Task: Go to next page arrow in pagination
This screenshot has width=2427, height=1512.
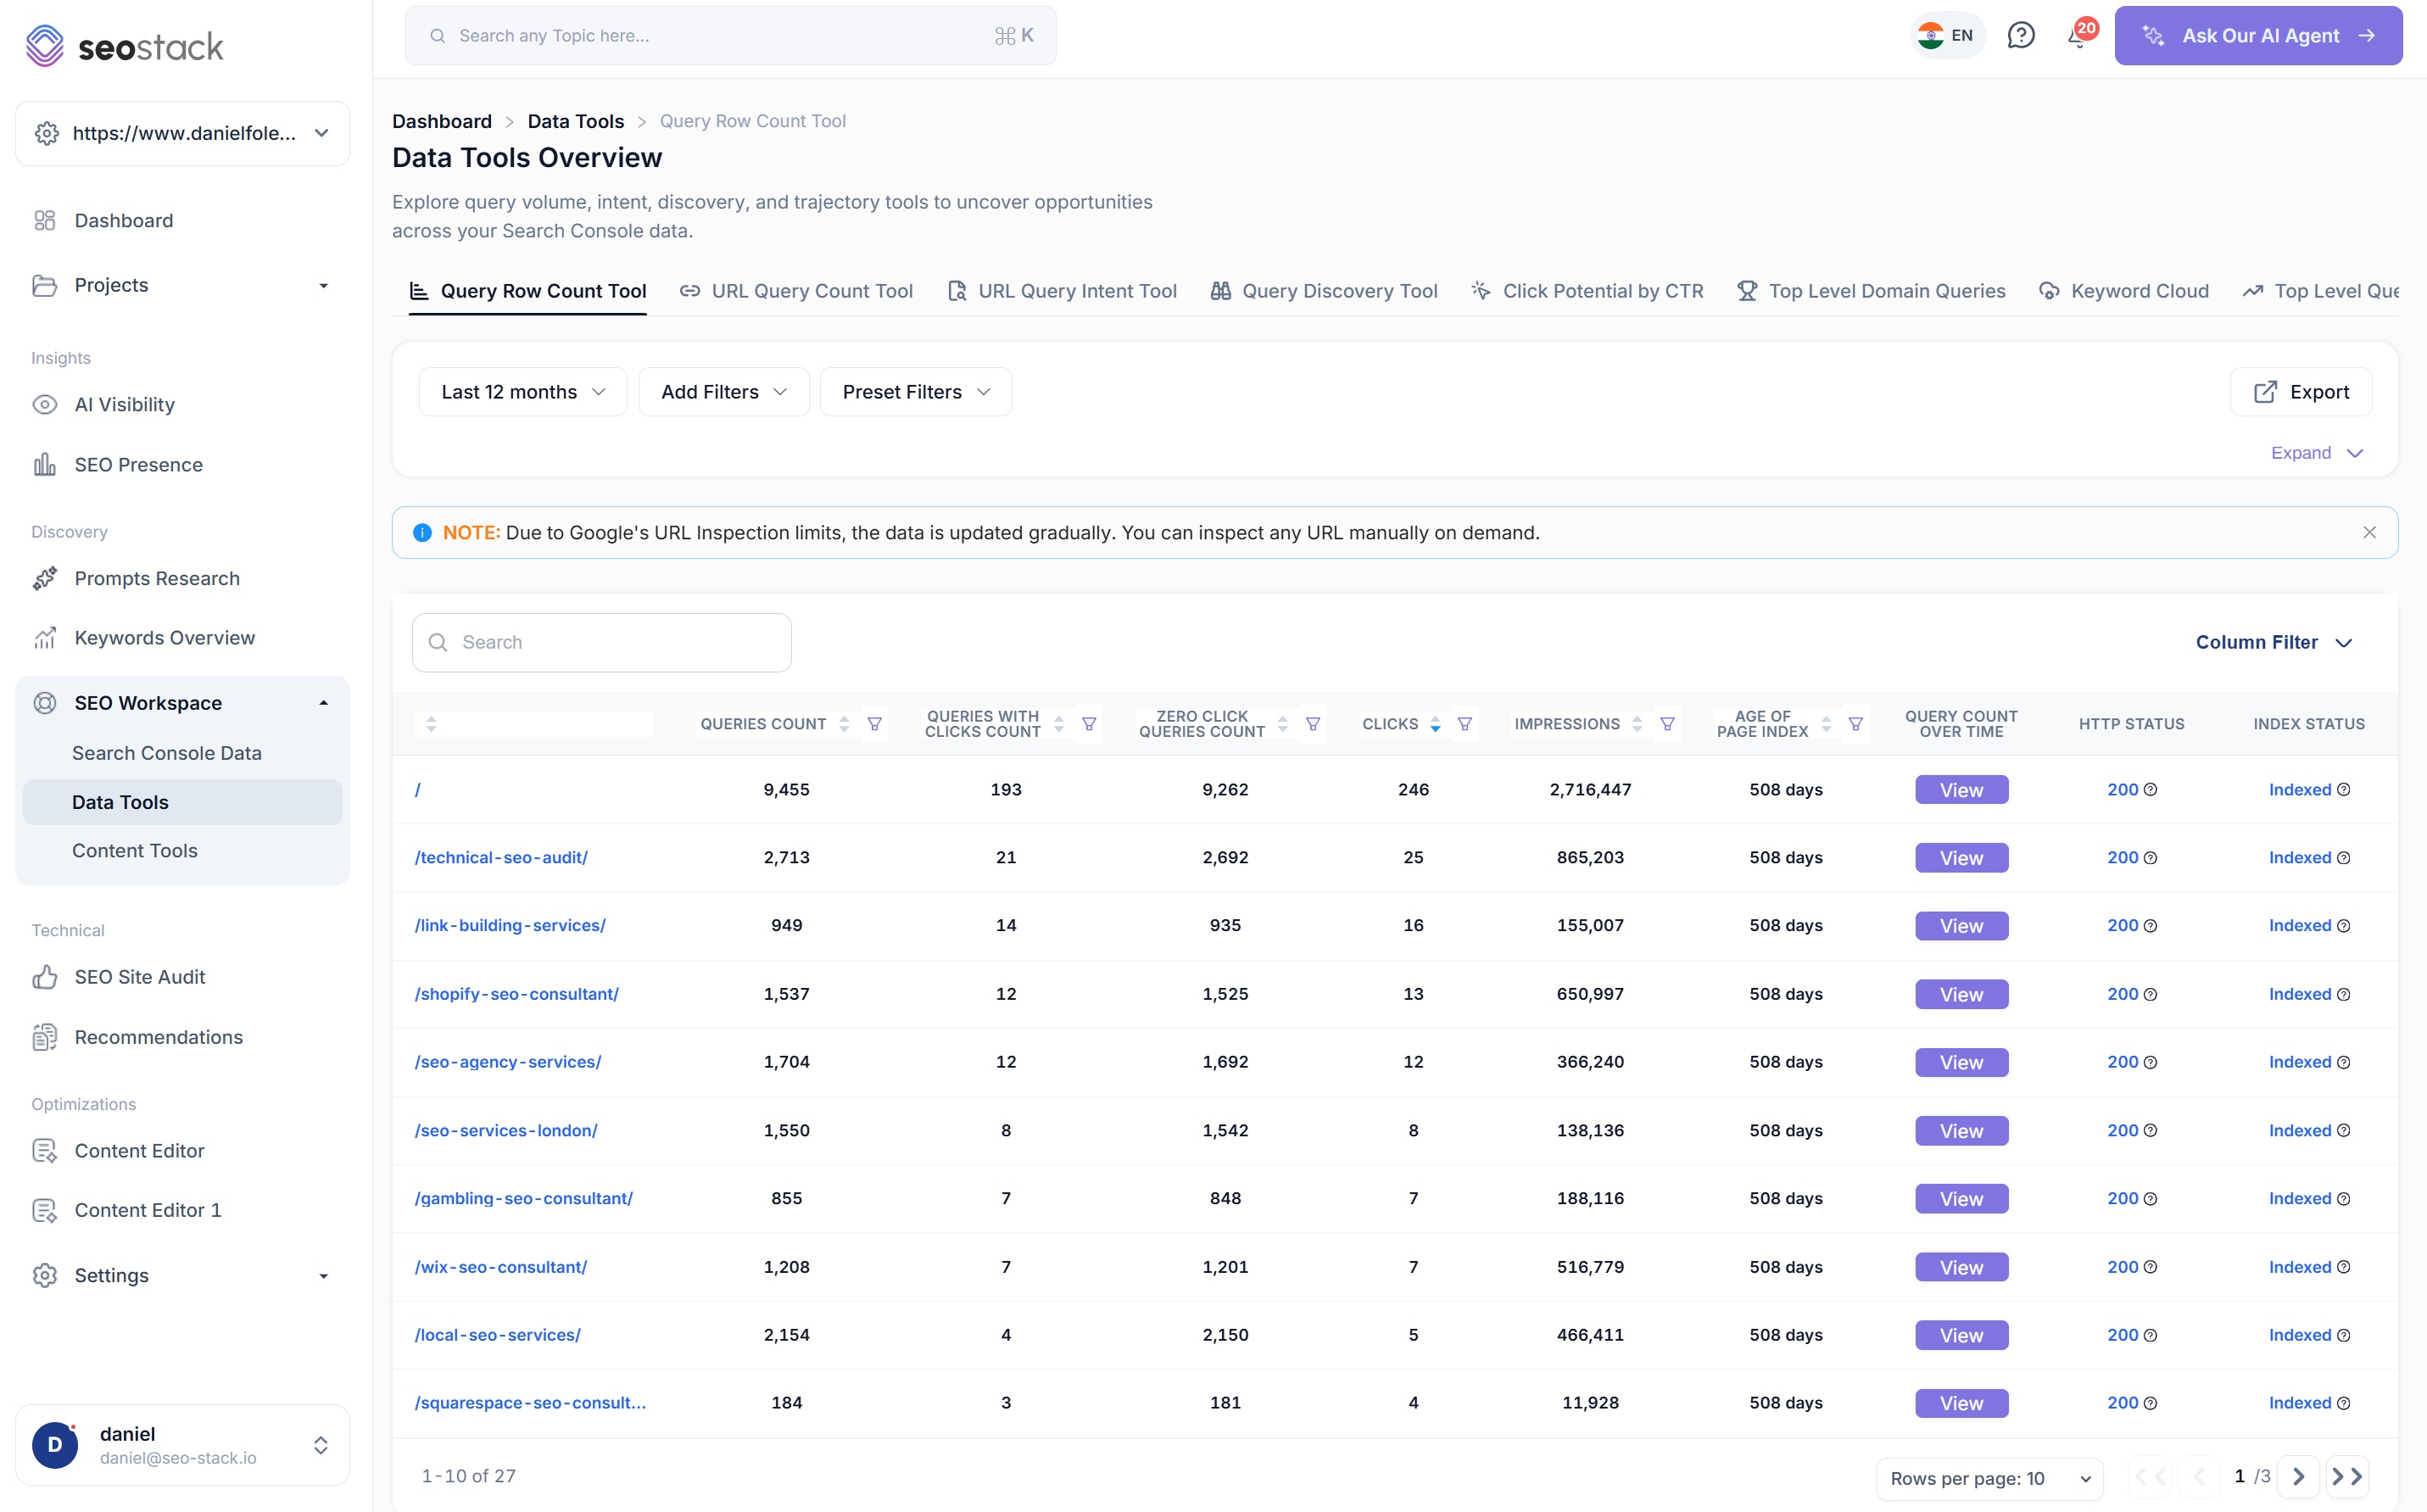Action: point(2298,1477)
